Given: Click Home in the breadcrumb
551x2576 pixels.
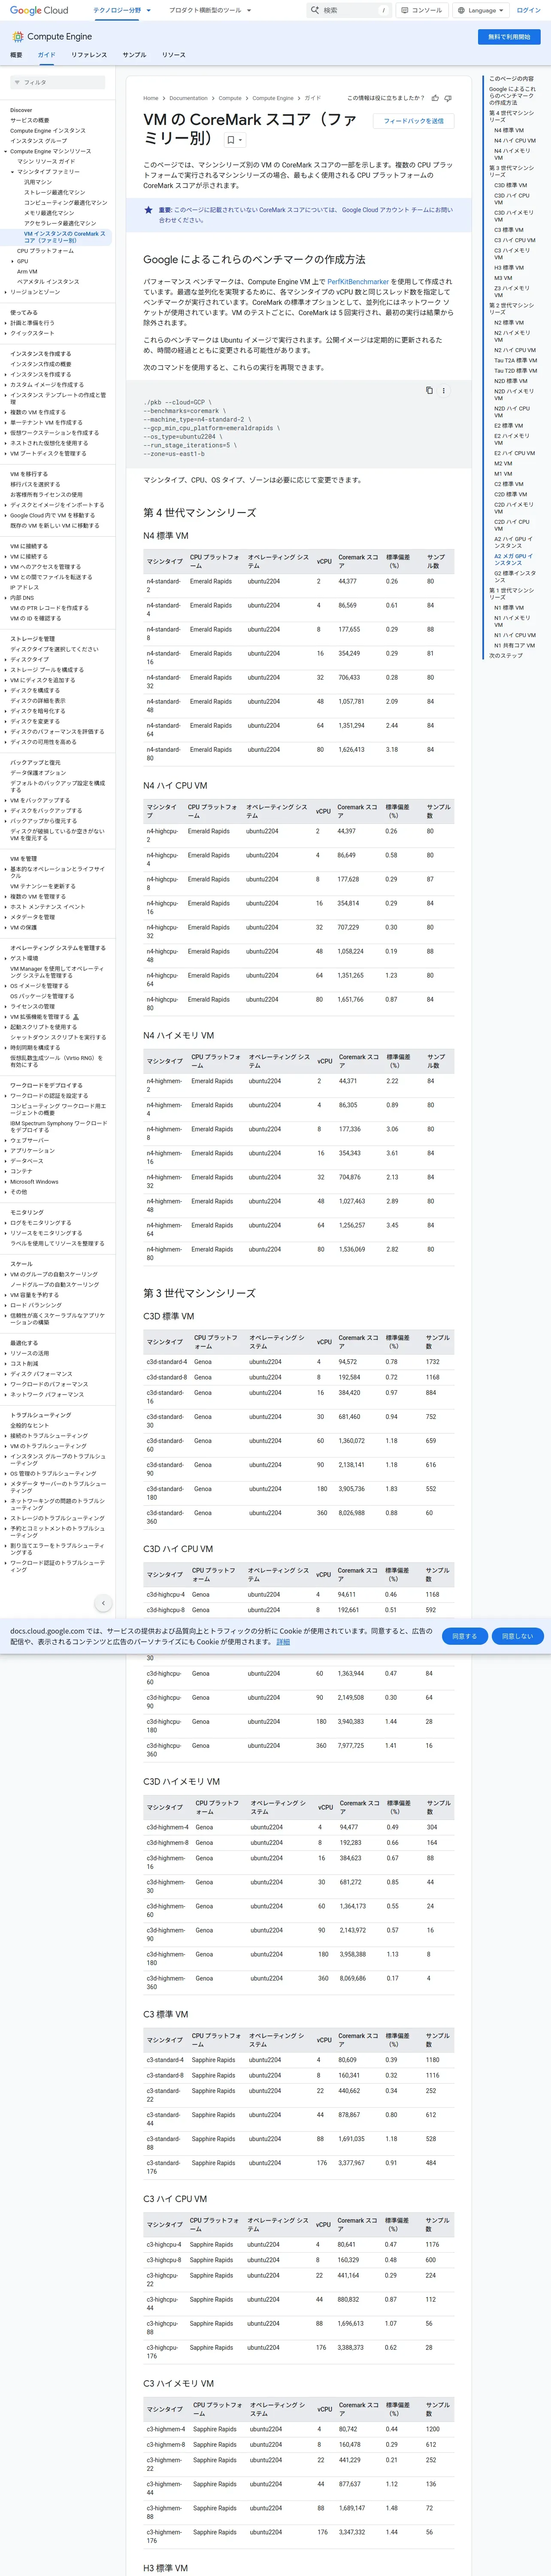Looking at the screenshot, I should (151, 98).
